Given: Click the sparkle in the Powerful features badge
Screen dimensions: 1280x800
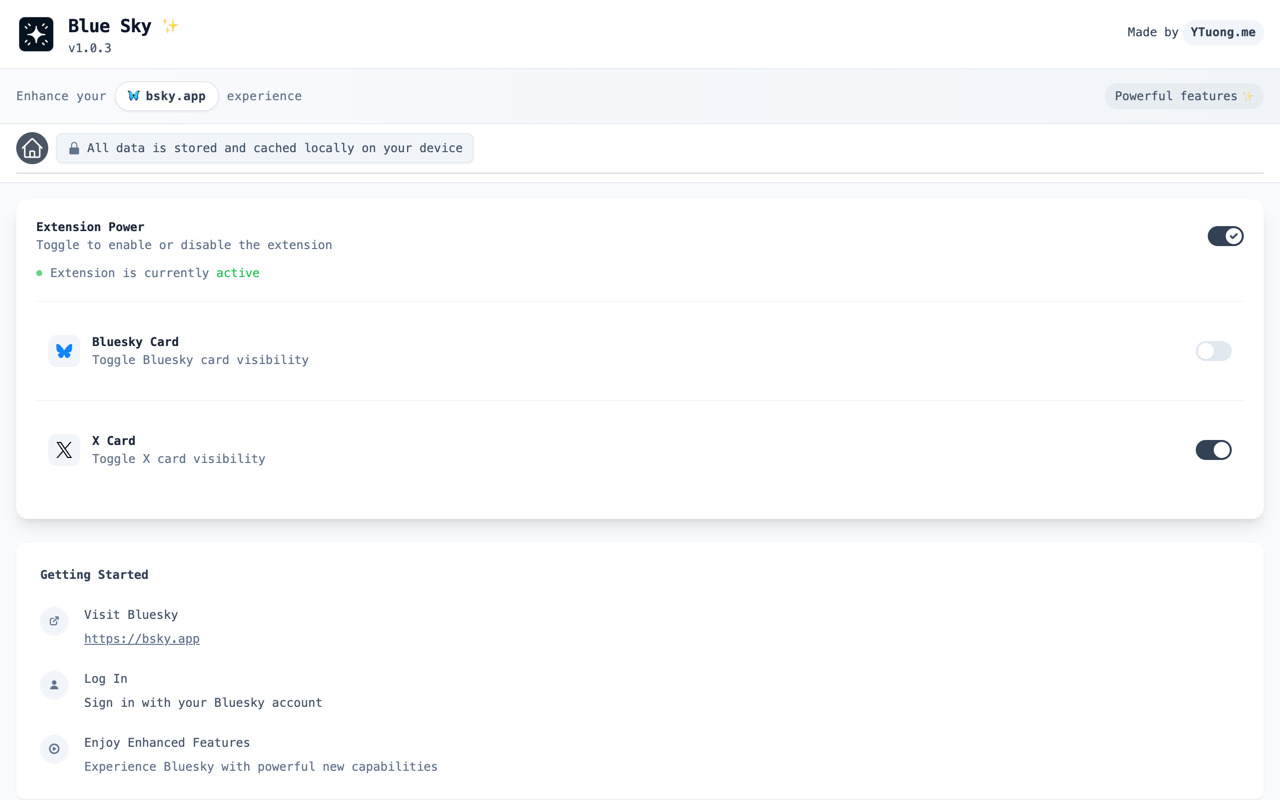Looking at the screenshot, I should (x=1248, y=96).
